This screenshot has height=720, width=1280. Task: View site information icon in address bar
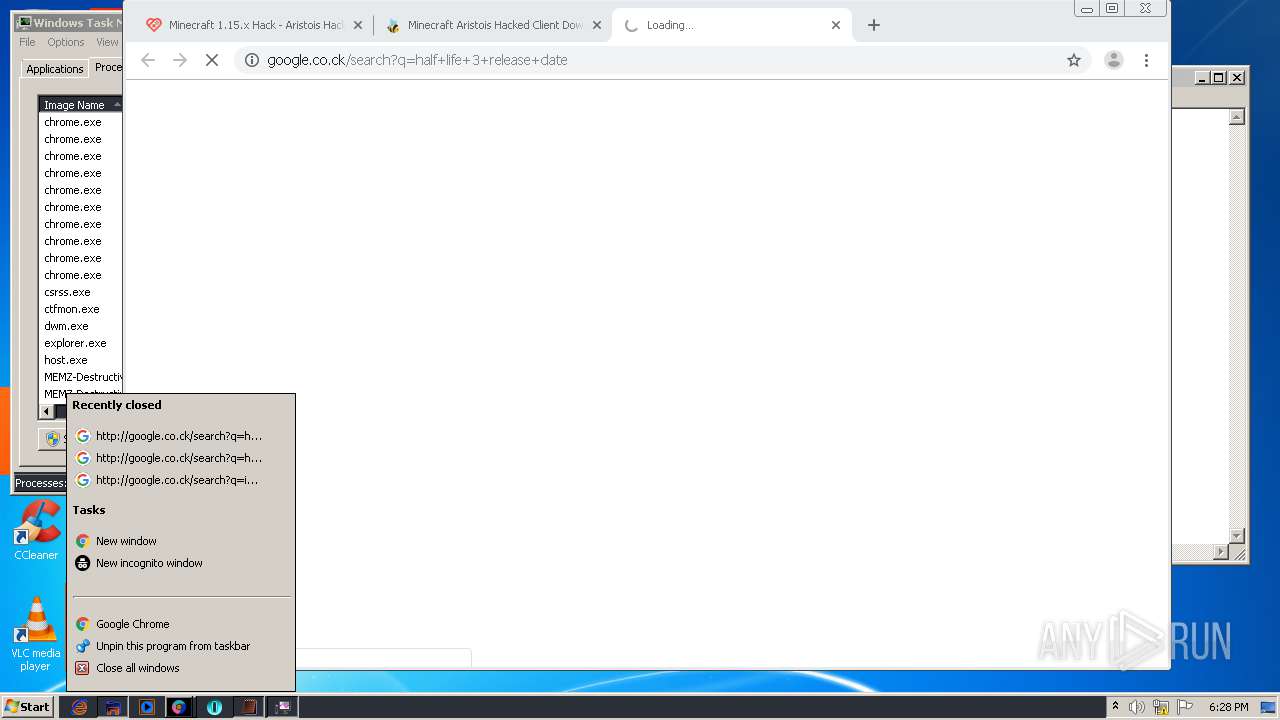[x=252, y=60]
